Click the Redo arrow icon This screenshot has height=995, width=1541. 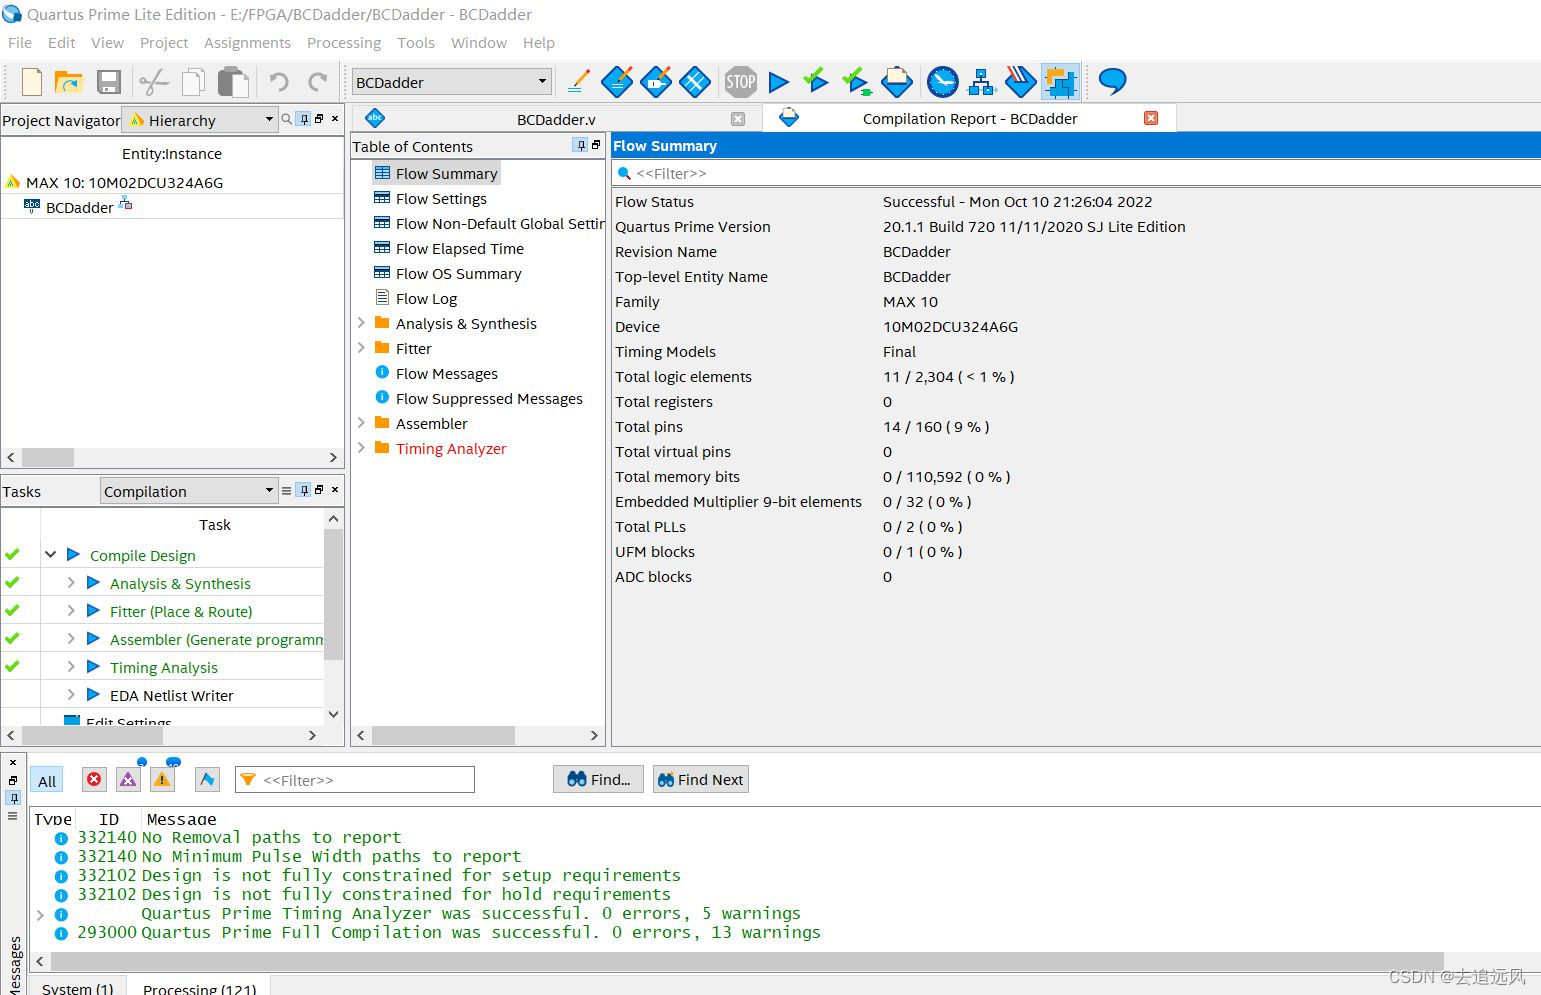318,82
